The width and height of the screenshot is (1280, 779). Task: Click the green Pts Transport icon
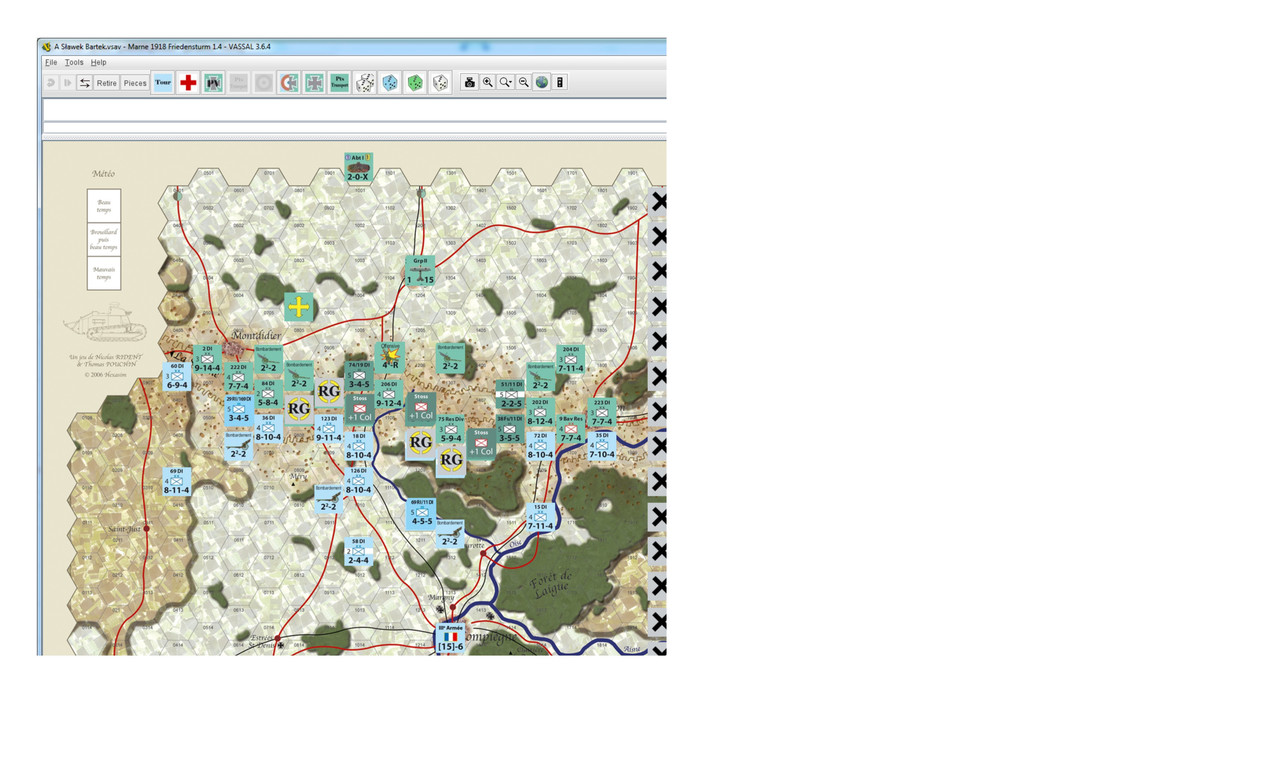tap(339, 83)
